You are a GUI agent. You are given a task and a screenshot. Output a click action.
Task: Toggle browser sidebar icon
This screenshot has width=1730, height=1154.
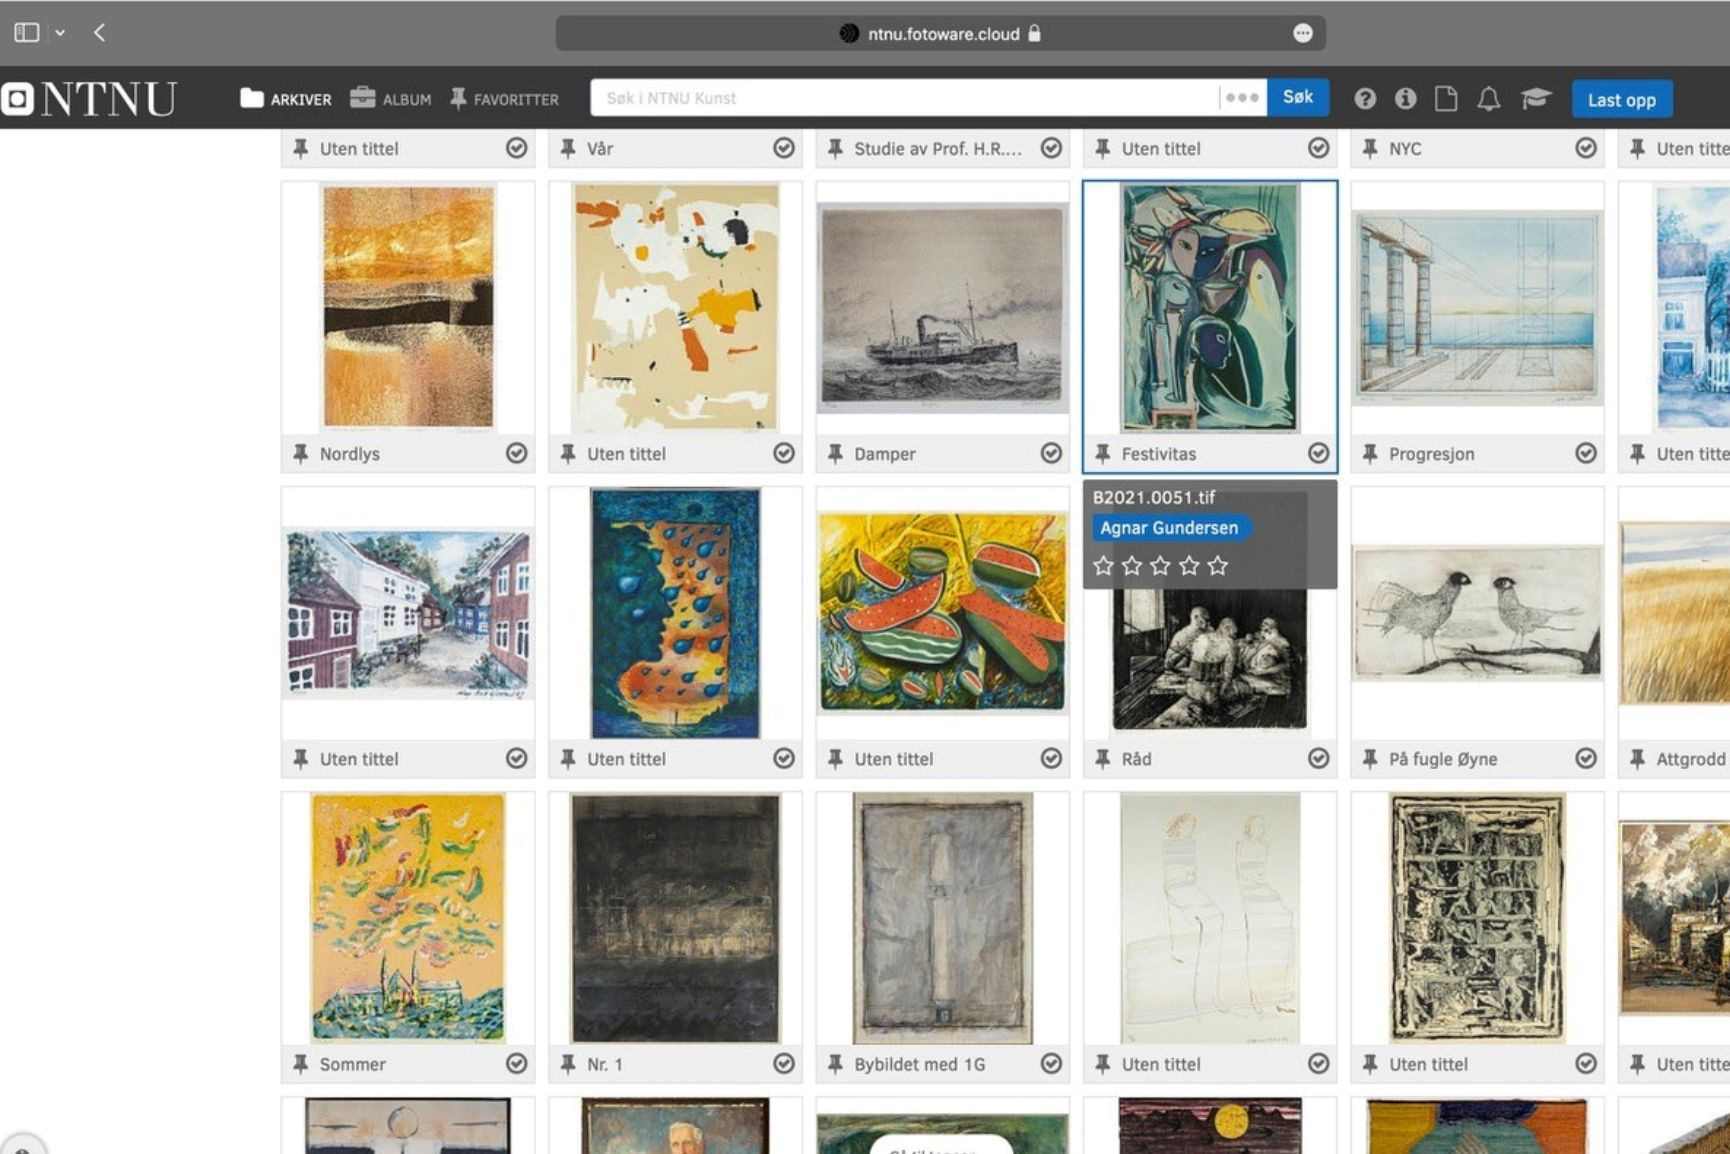[x=27, y=33]
